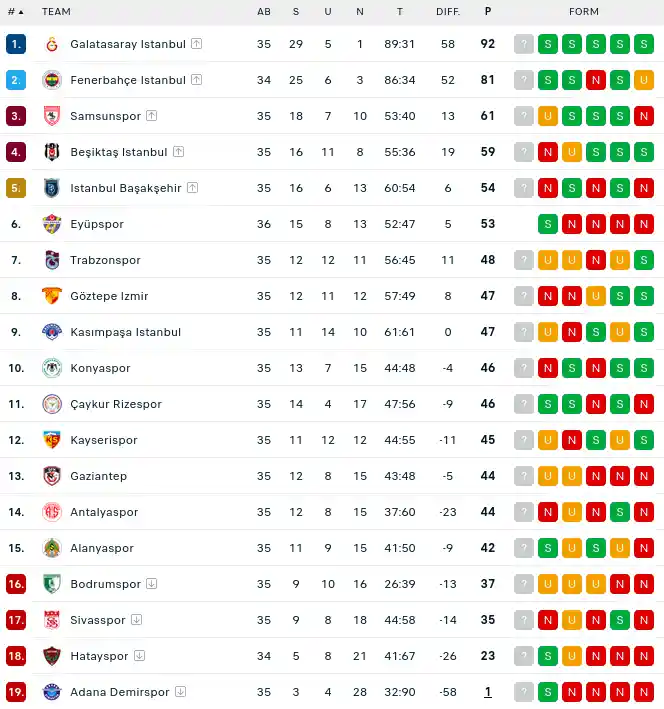Click Adana Demirspor's underlined points value
664x709 pixels.
click(x=488, y=692)
